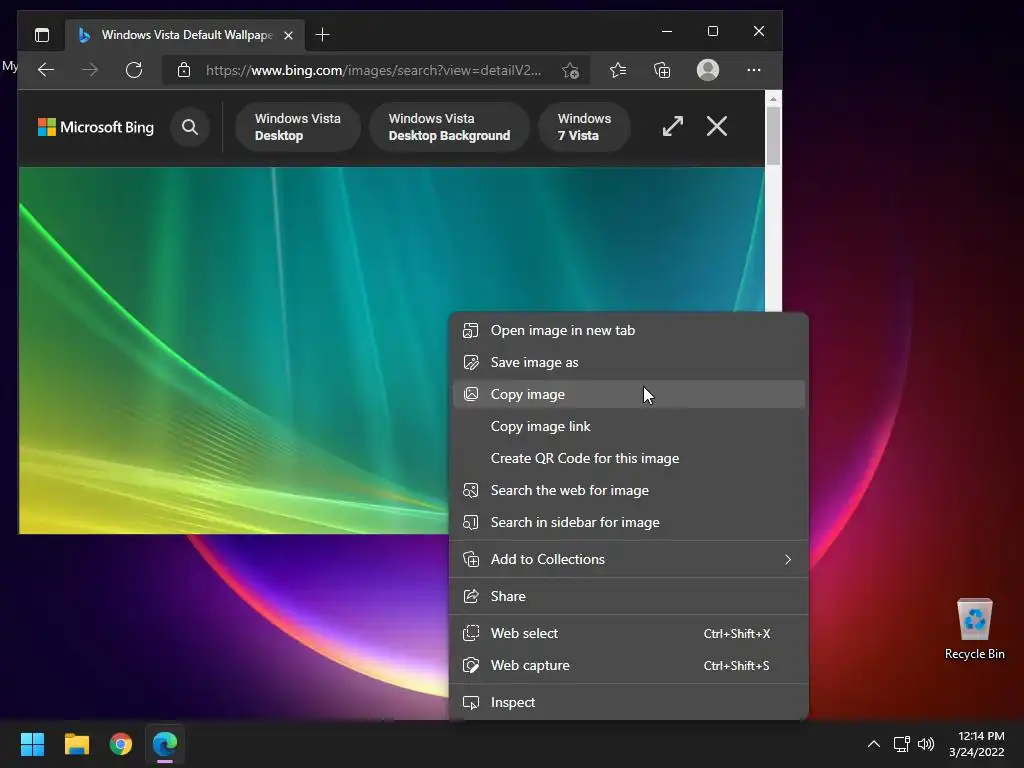Image resolution: width=1024 pixels, height=768 pixels.
Task: Select Save image as
Action: pyautogui.click(x=628, y=362)
